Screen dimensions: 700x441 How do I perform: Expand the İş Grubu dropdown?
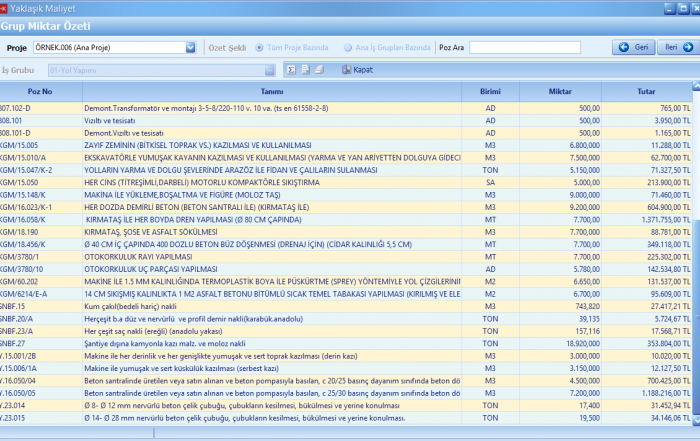coord(269,70)
